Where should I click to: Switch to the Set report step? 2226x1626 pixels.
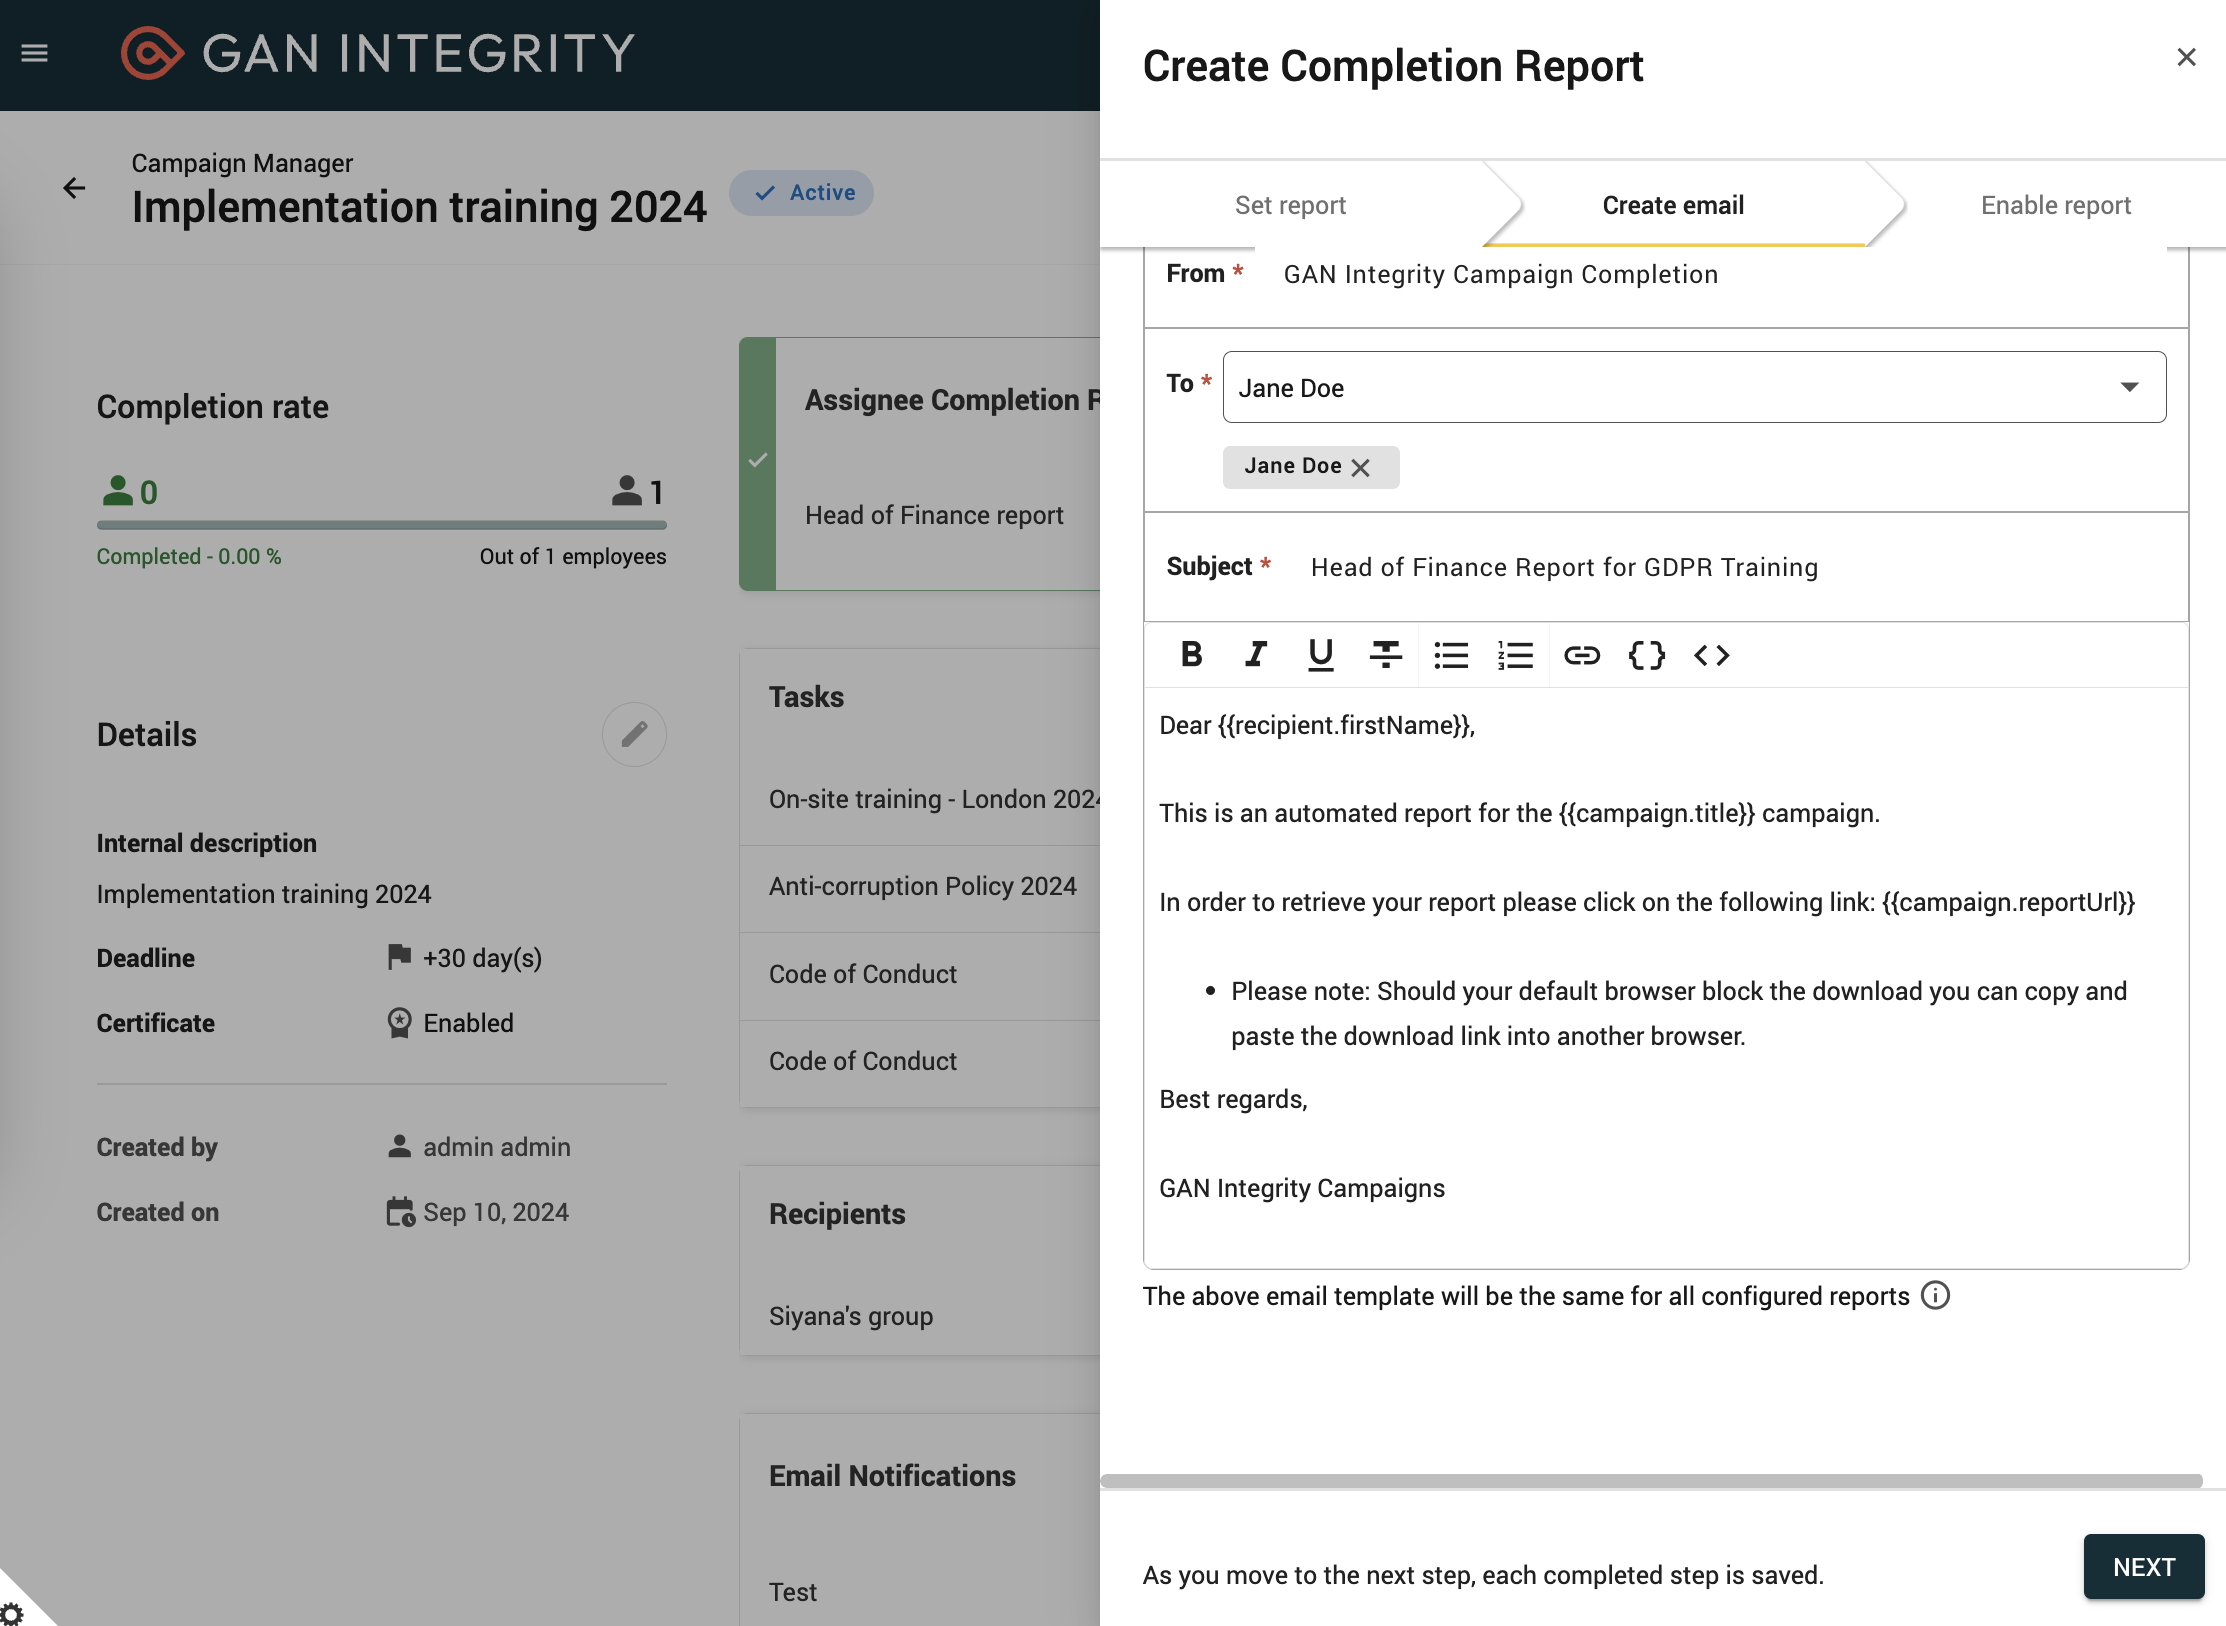[1290, 205]
